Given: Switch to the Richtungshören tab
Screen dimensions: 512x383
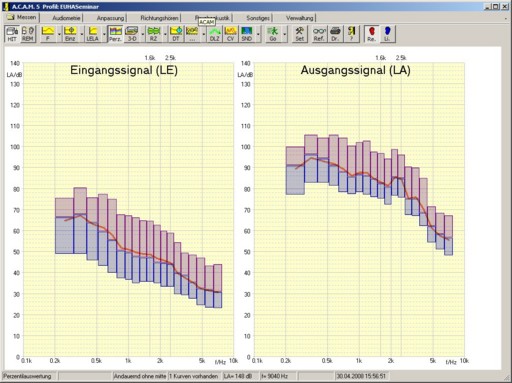Looking at the screenshot, I should (x=159, y=18).
